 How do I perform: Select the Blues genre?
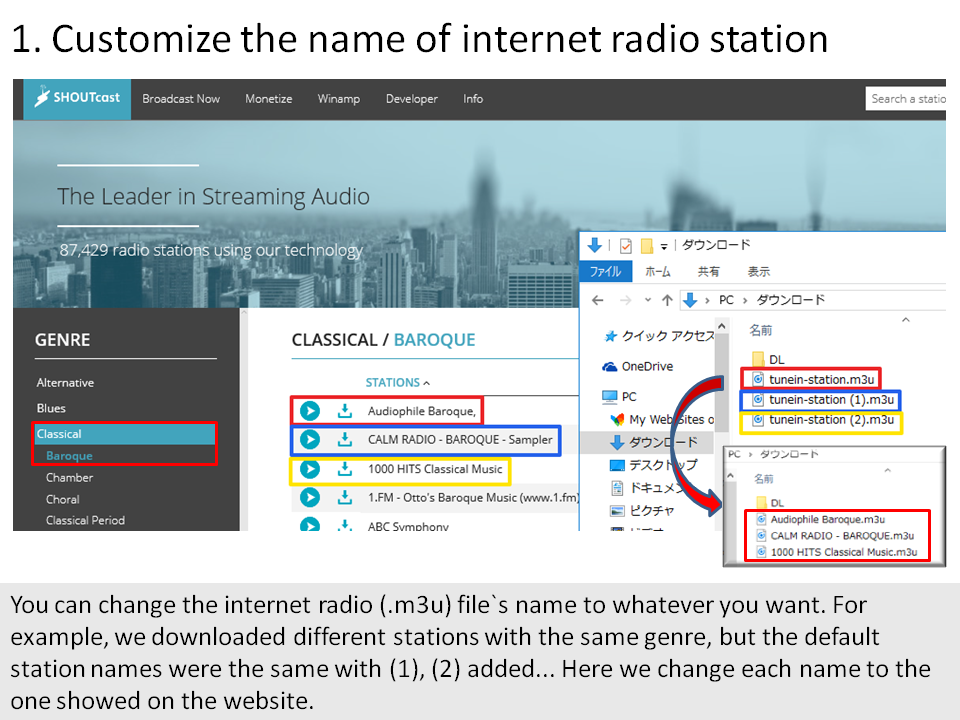[x=51, y=408]
